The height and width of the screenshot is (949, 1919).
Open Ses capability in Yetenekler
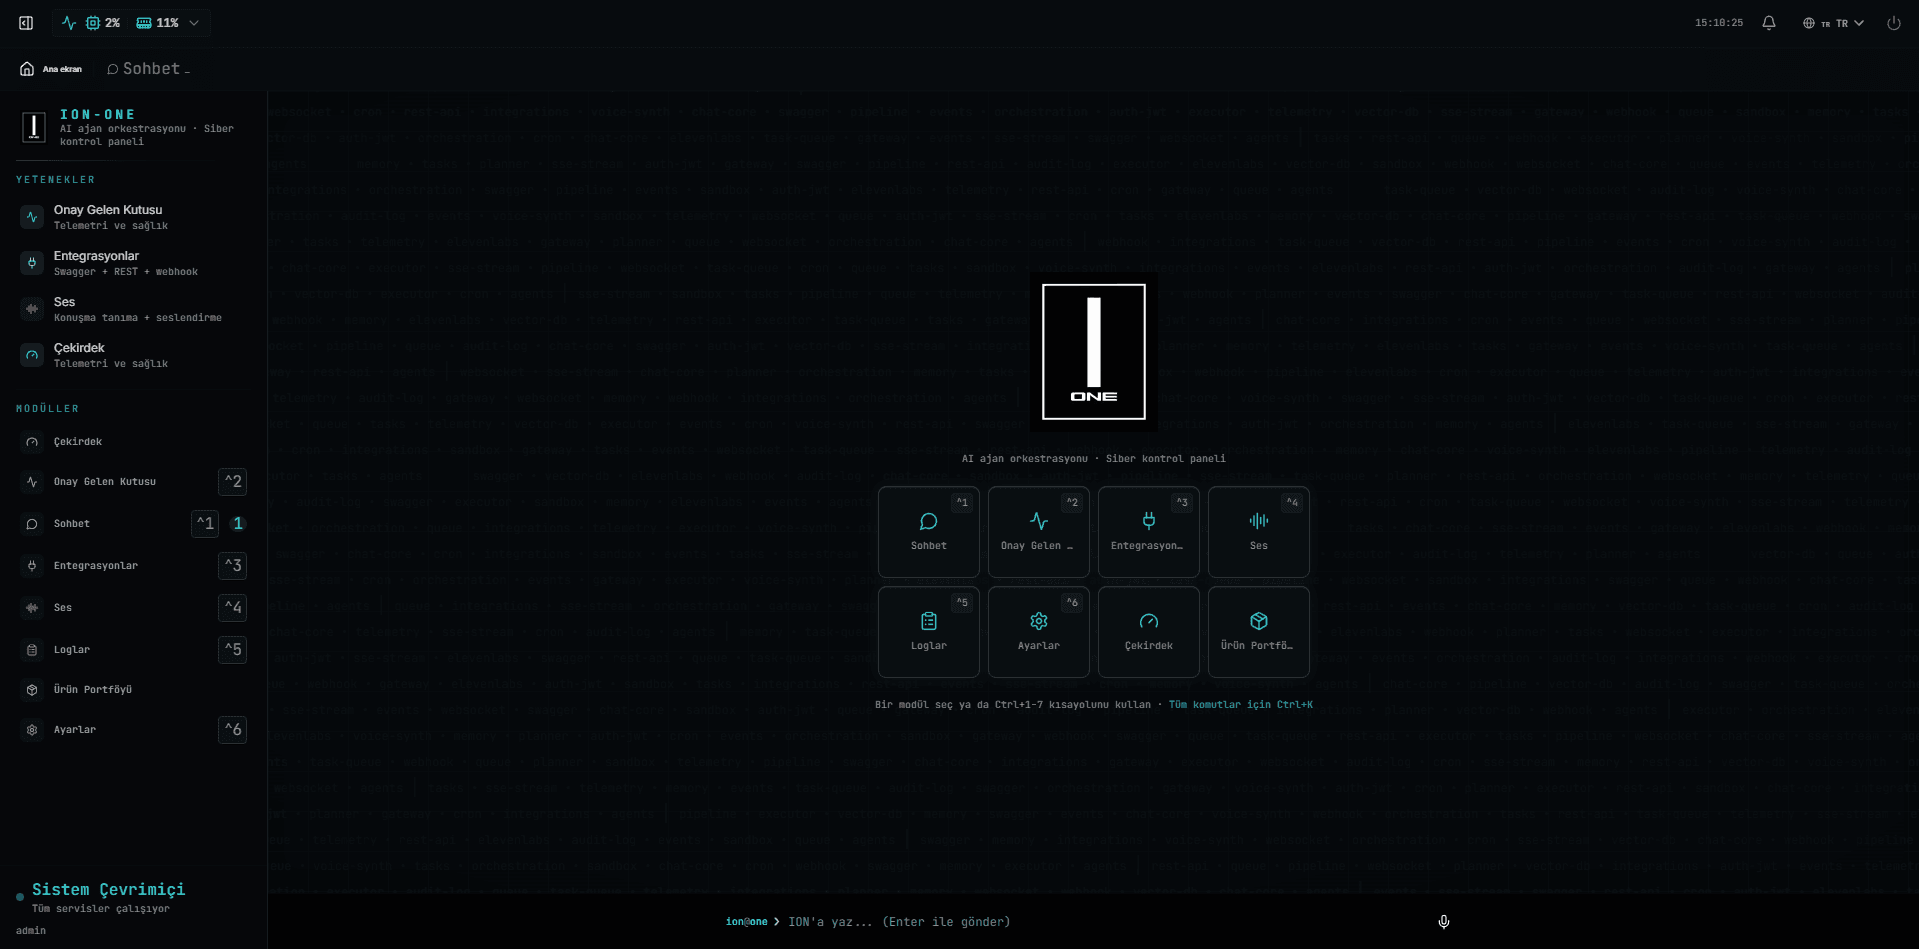coord(132,309)
